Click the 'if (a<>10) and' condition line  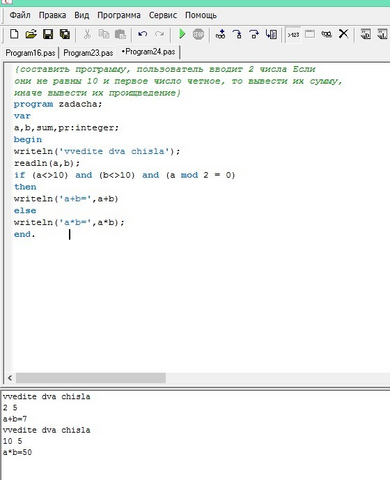coord(124,175)
